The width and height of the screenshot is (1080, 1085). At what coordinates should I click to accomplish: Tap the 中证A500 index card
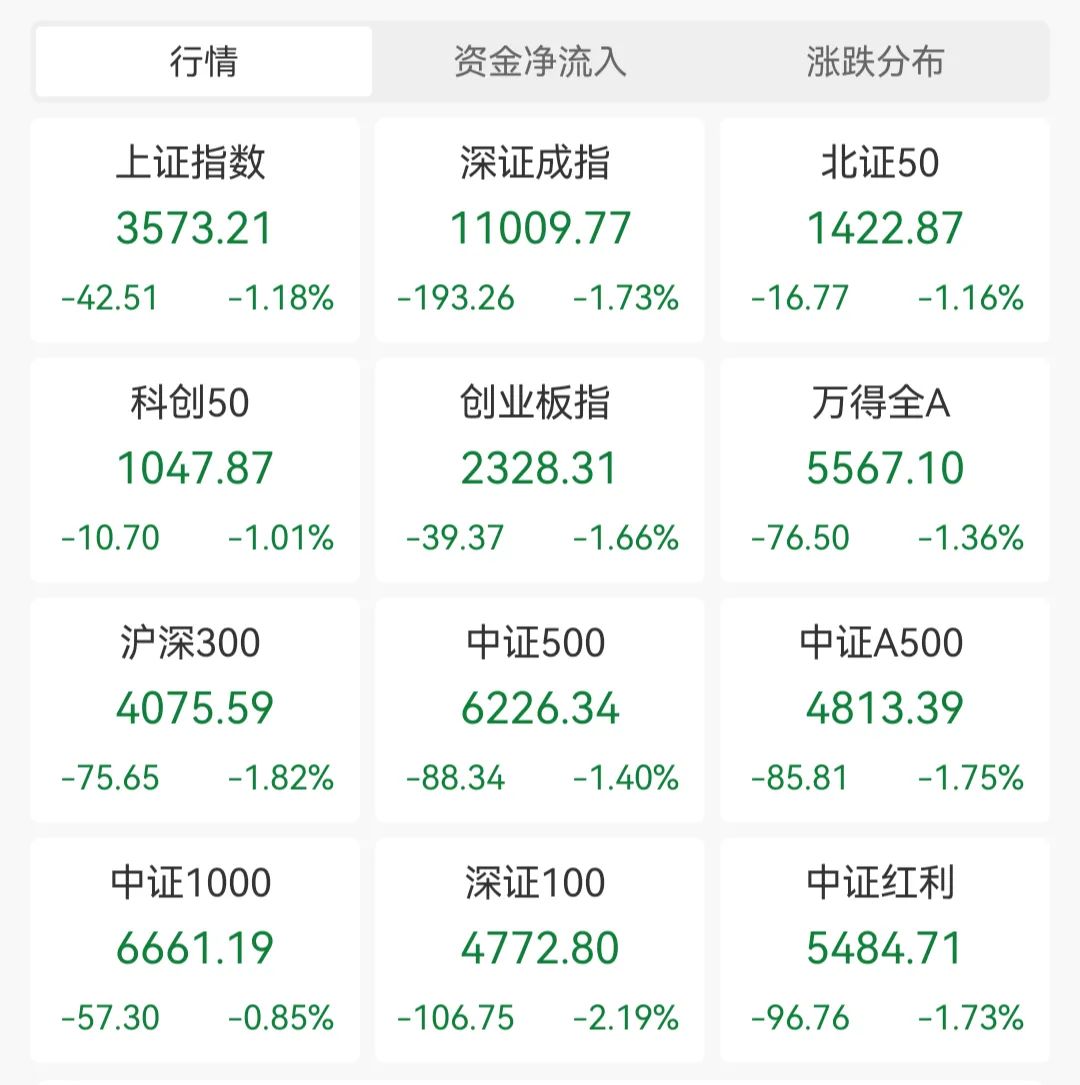click(885, 710)
